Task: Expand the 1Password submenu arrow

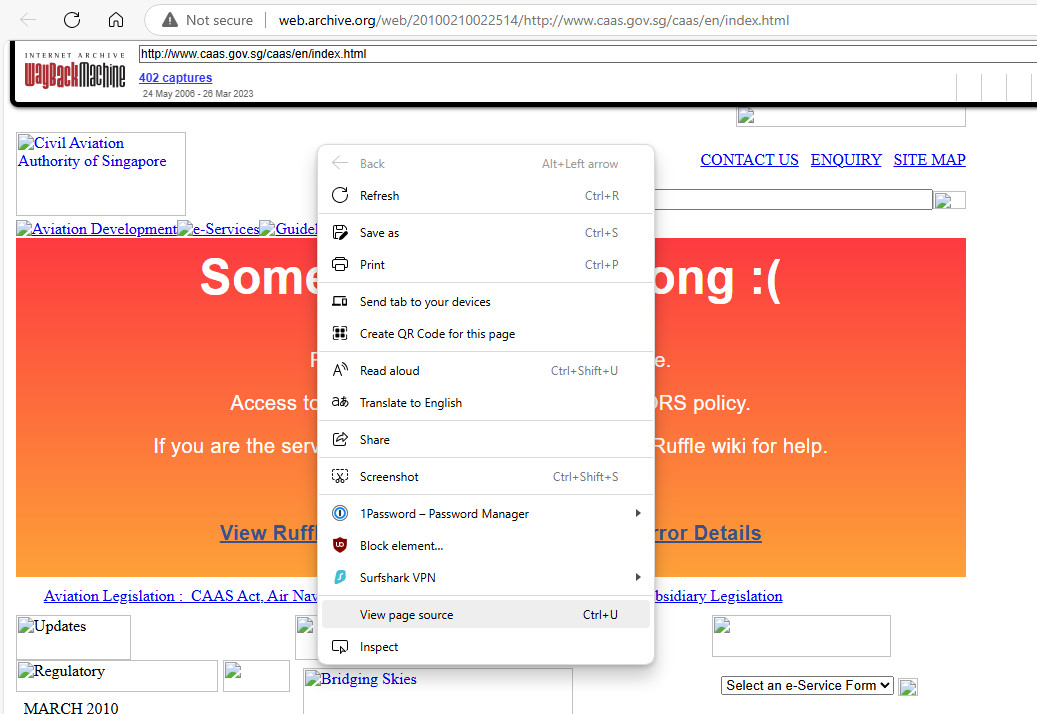Action: [x=638, y=513]
